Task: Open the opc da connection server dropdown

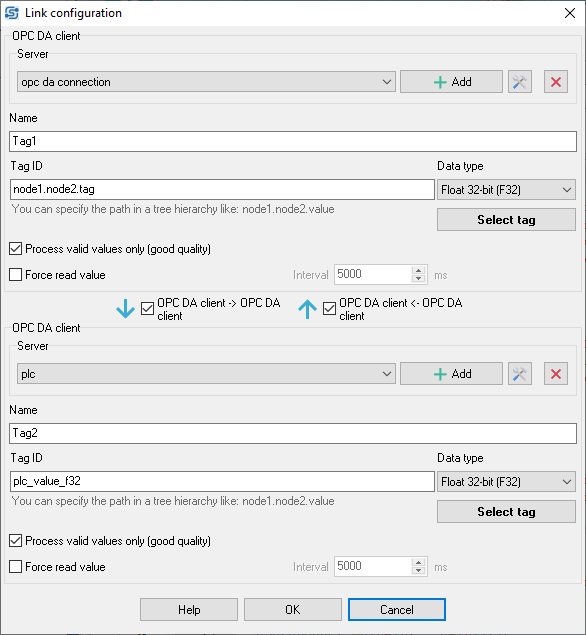Action: 206,82
